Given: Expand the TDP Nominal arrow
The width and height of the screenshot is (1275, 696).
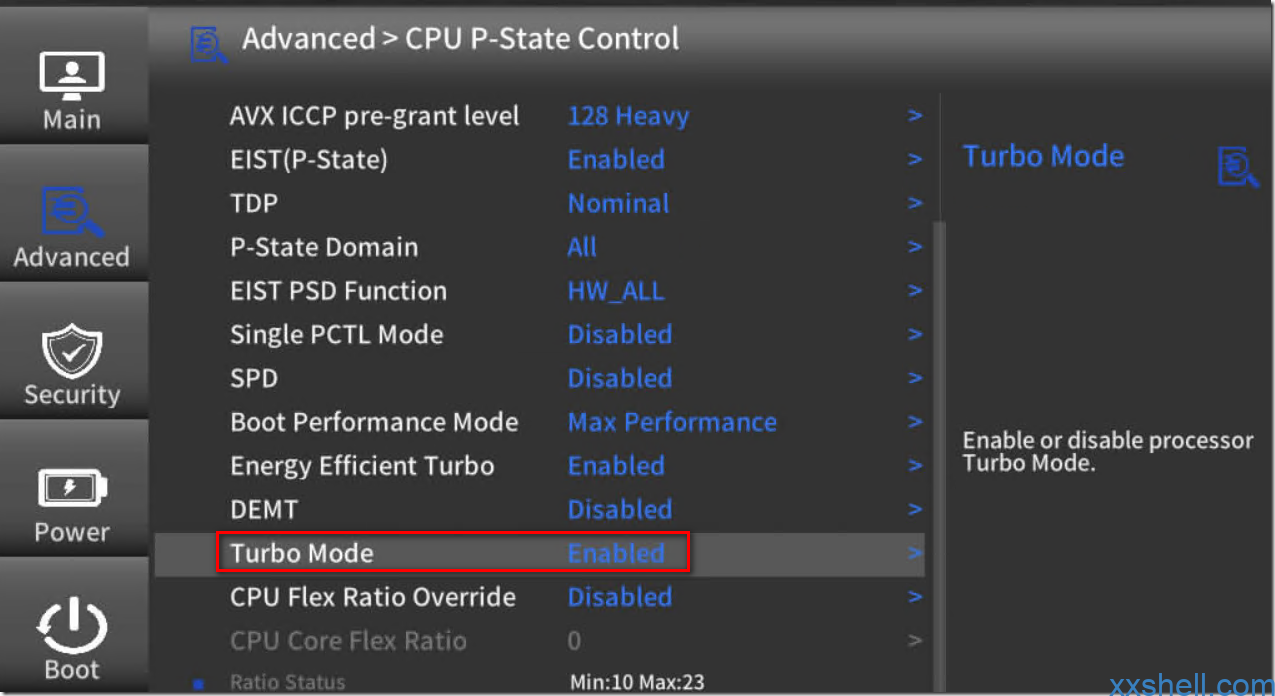Looking at the screenshot, I should [x=915, y=203].
